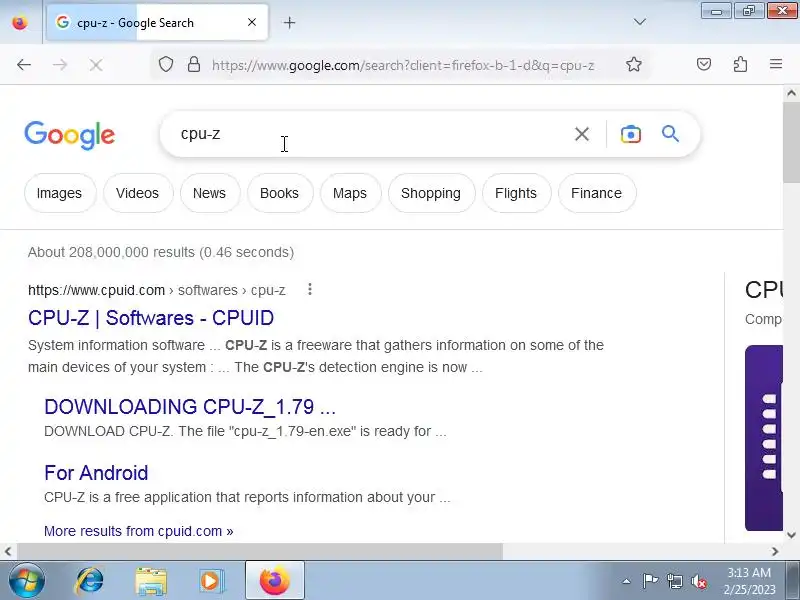800x600 pixels.
Task: Switch to Shopping results
Action: point(431,193)
